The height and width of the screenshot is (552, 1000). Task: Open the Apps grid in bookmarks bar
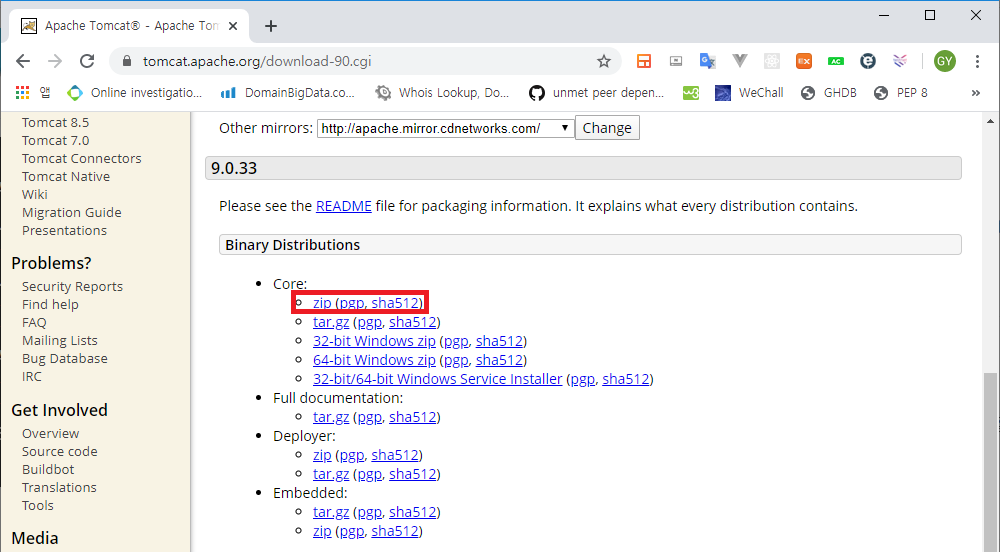22,92
